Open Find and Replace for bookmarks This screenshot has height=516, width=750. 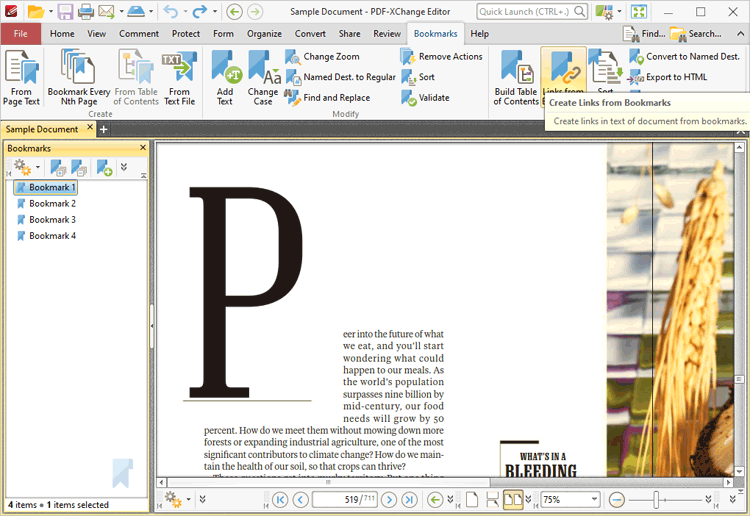pyautogui.click(x=328, y=98)
